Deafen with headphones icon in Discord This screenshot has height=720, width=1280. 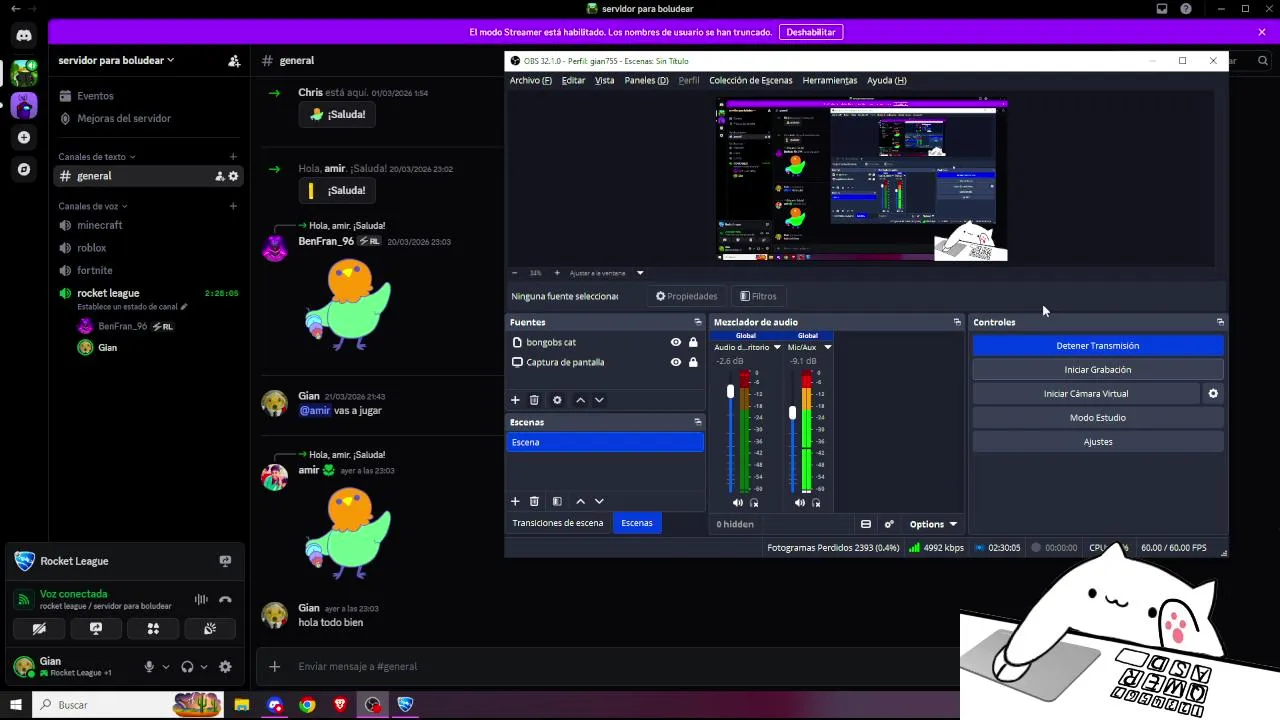[x=187, y=667]
